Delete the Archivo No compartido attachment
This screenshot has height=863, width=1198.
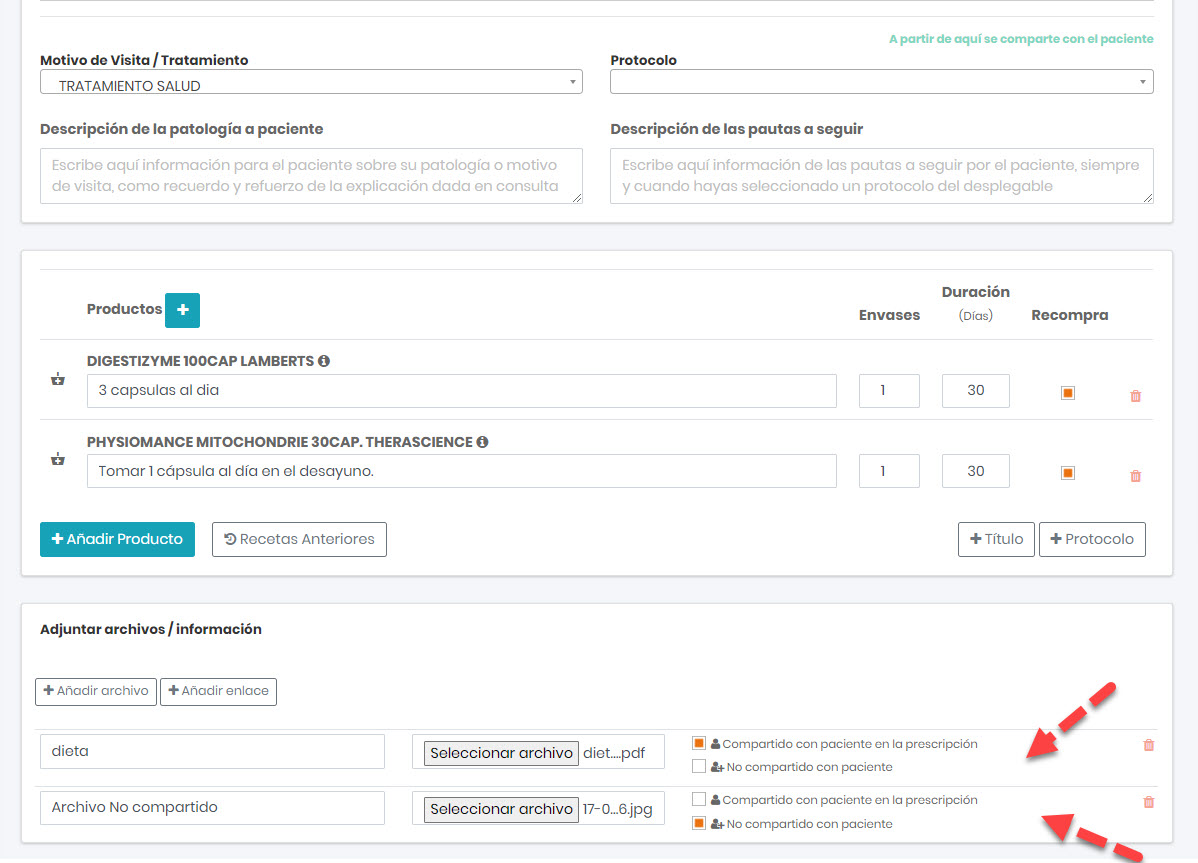point(1148,802)
